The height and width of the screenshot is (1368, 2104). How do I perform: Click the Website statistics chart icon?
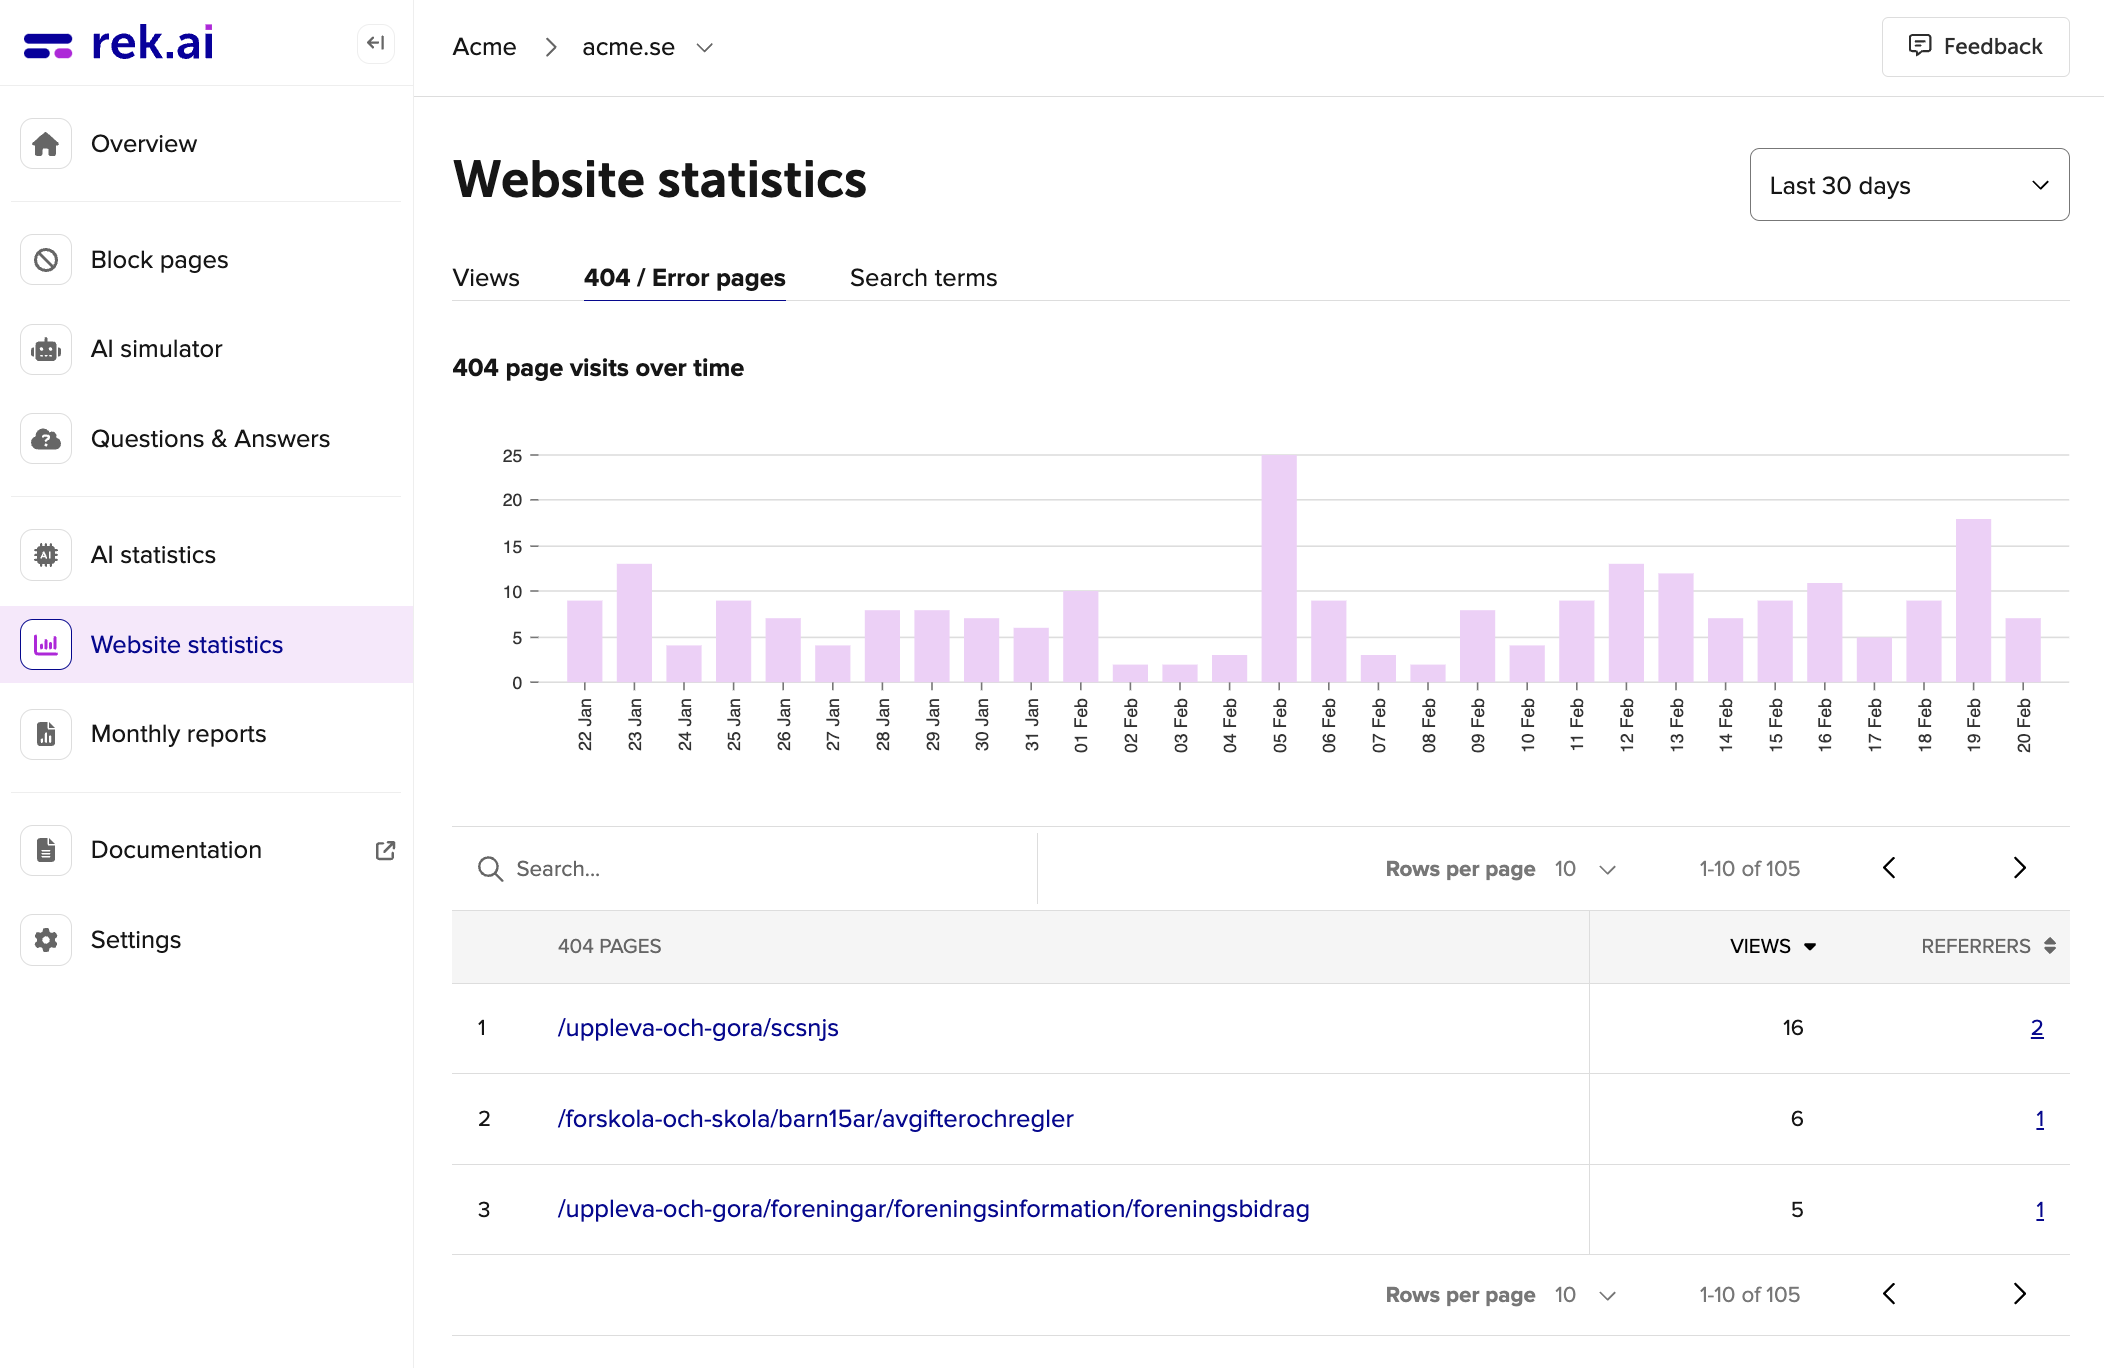tap(46, 645)
